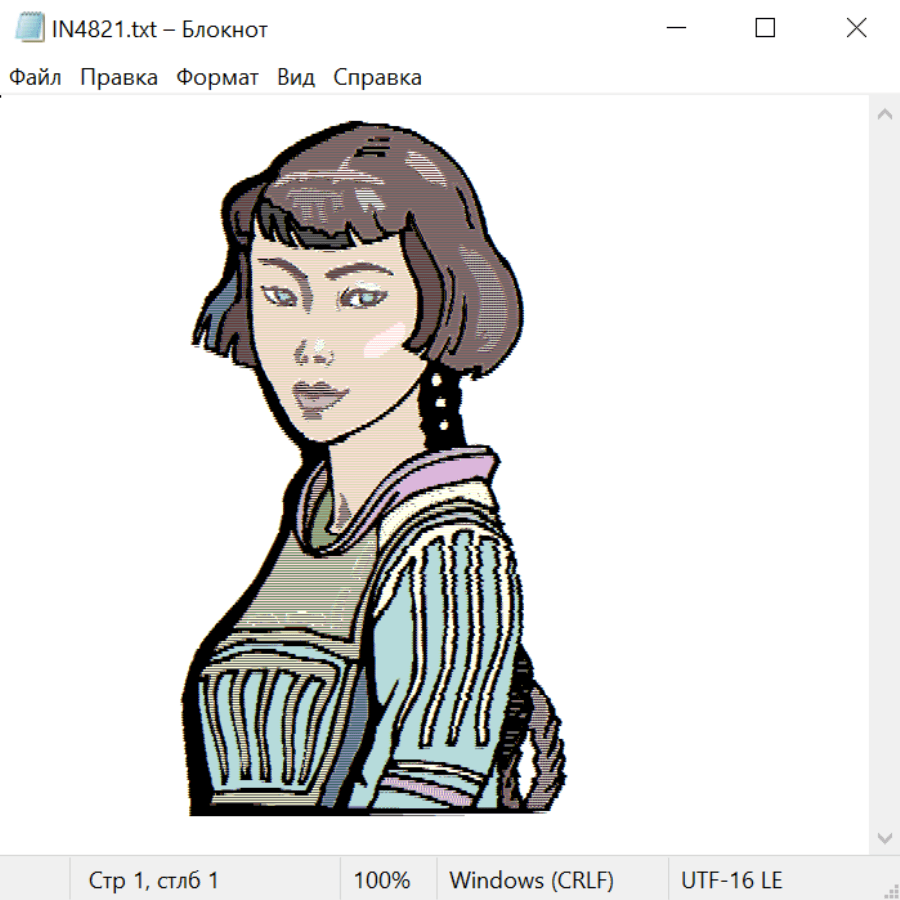The image size is (900, 900).
Task: Click the 'IN4821.txt – Блокнот' window title
Action: tap(160, 29)
